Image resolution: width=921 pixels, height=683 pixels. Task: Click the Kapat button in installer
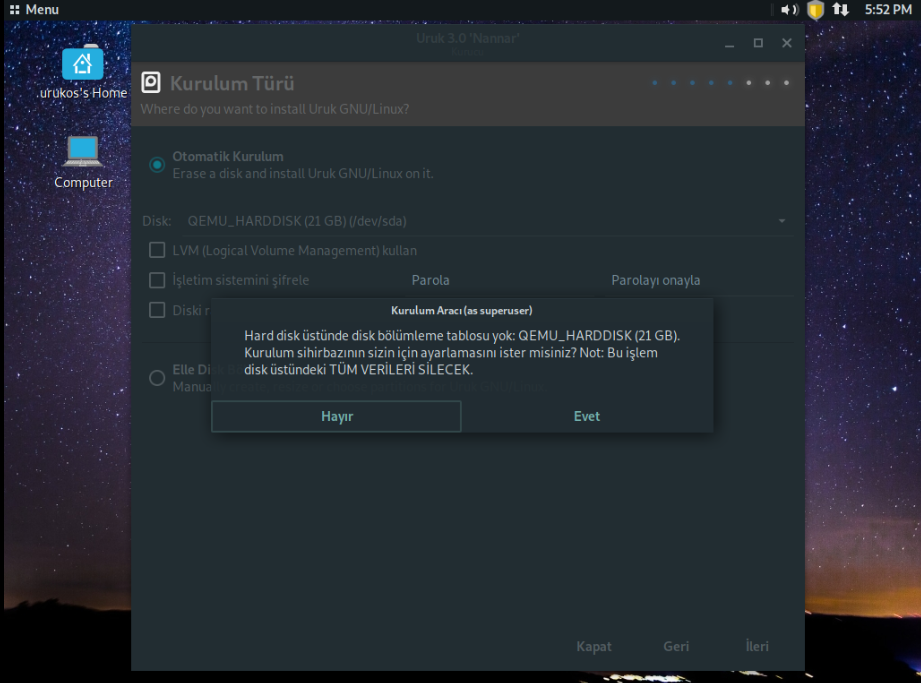(593, 647)
